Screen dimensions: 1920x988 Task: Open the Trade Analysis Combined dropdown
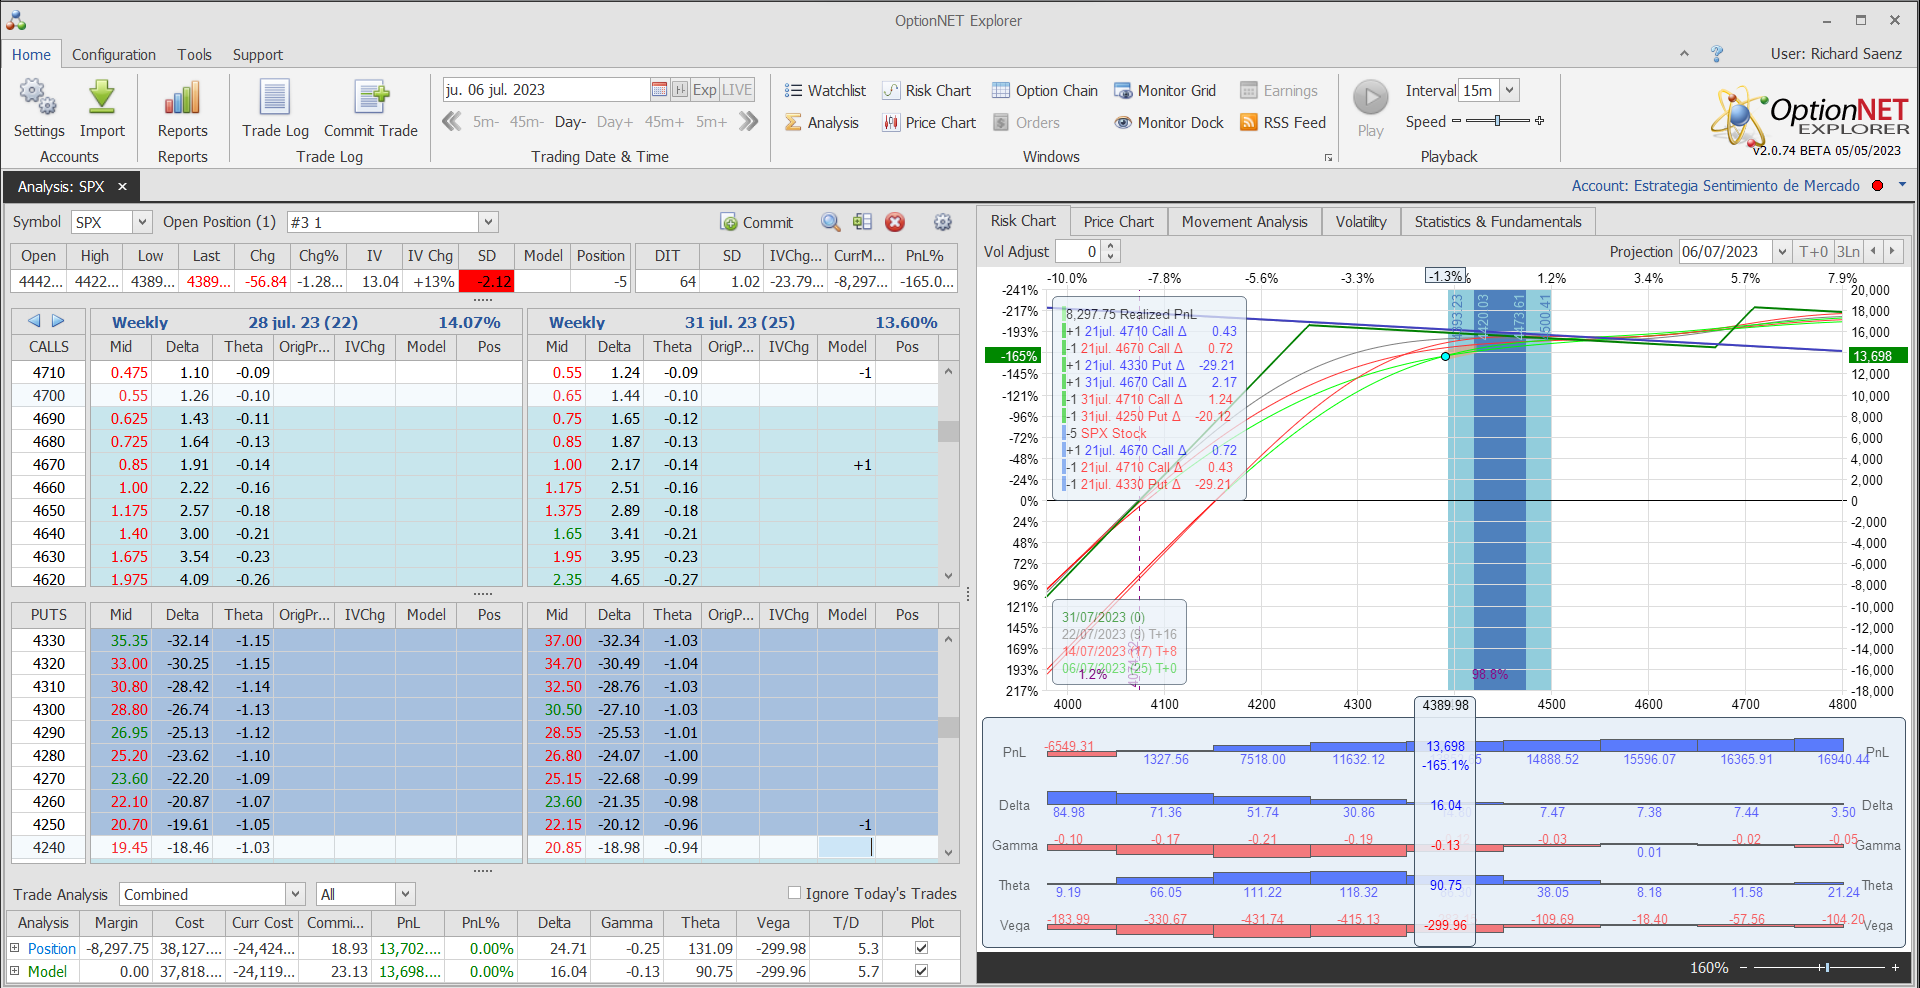(x=295, y=894)
